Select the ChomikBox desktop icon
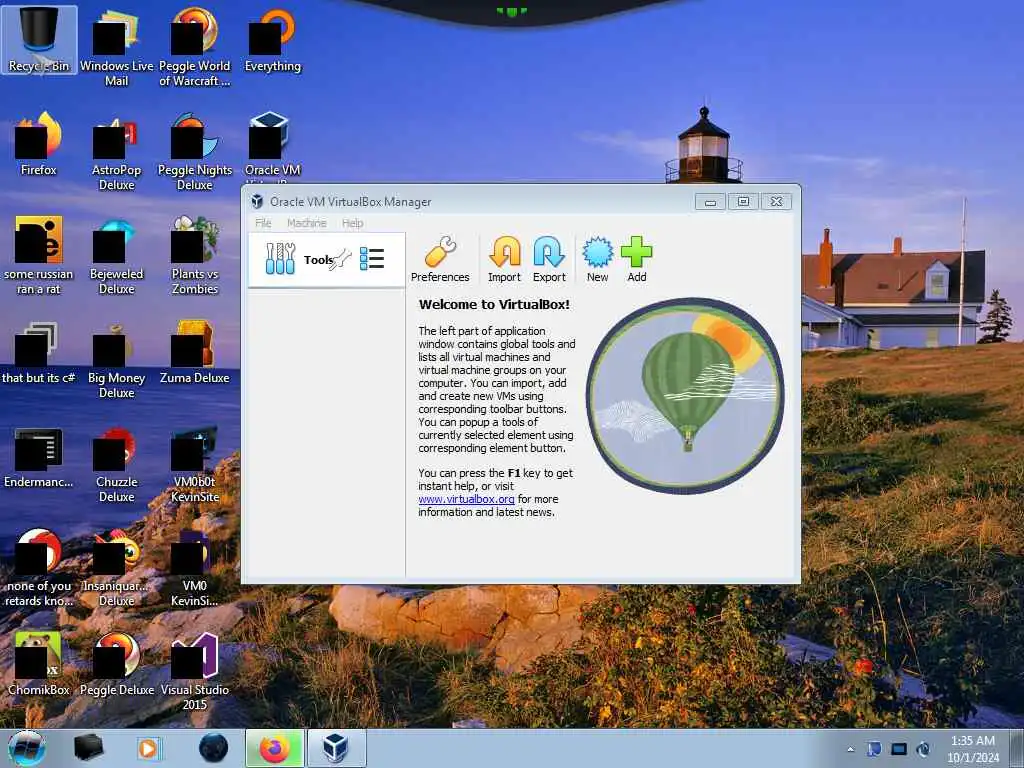1024x768 pixels. (x=39, y=664)
